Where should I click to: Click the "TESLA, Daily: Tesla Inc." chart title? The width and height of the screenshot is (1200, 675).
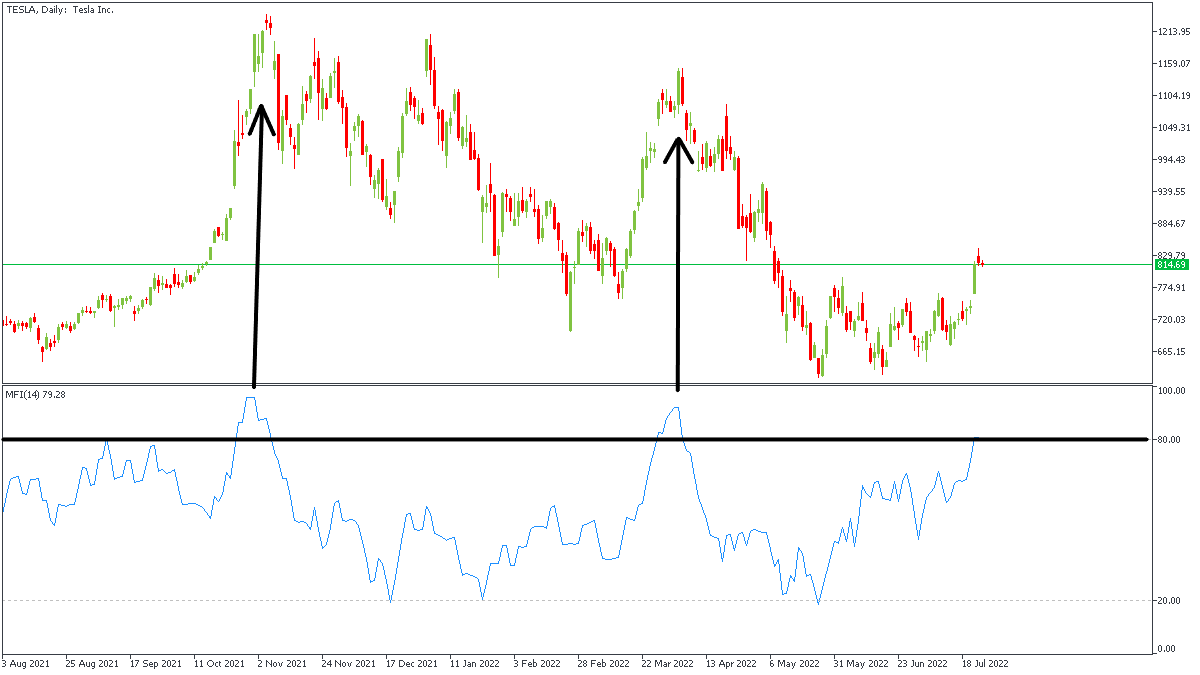click(x=60, y=9)
